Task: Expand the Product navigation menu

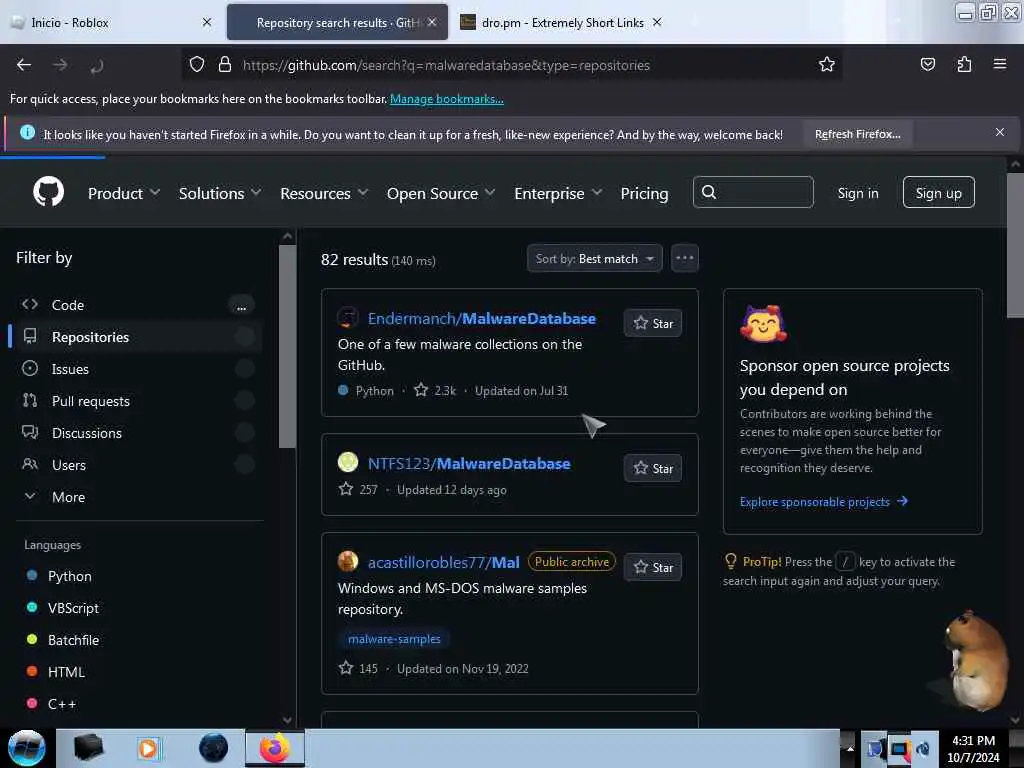Action: pos(124,193)
